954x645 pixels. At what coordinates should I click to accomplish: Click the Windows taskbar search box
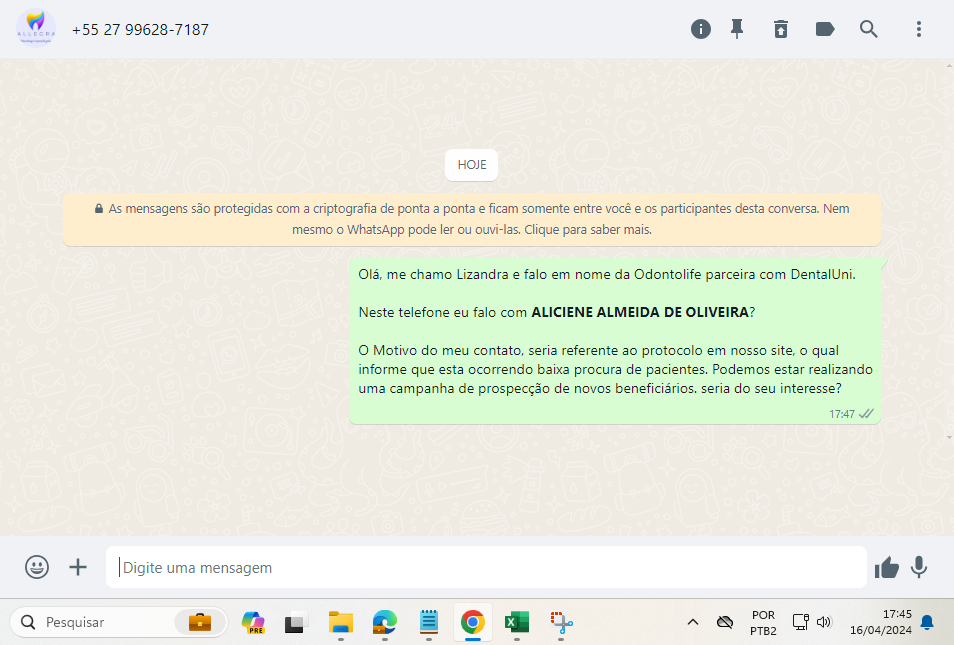[x=119, y=622]
